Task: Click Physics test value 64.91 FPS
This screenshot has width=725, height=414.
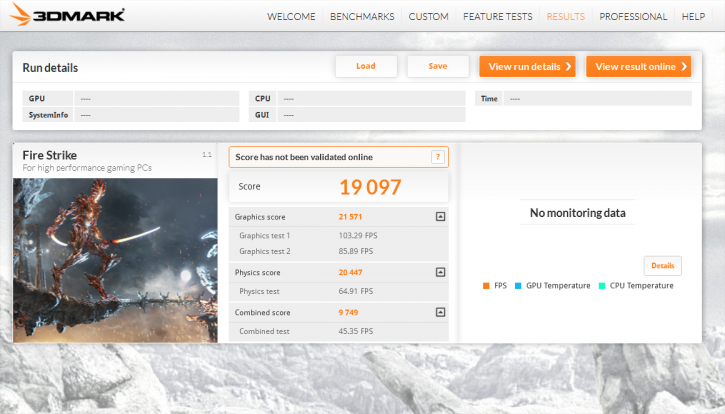Action: [356, 291]
